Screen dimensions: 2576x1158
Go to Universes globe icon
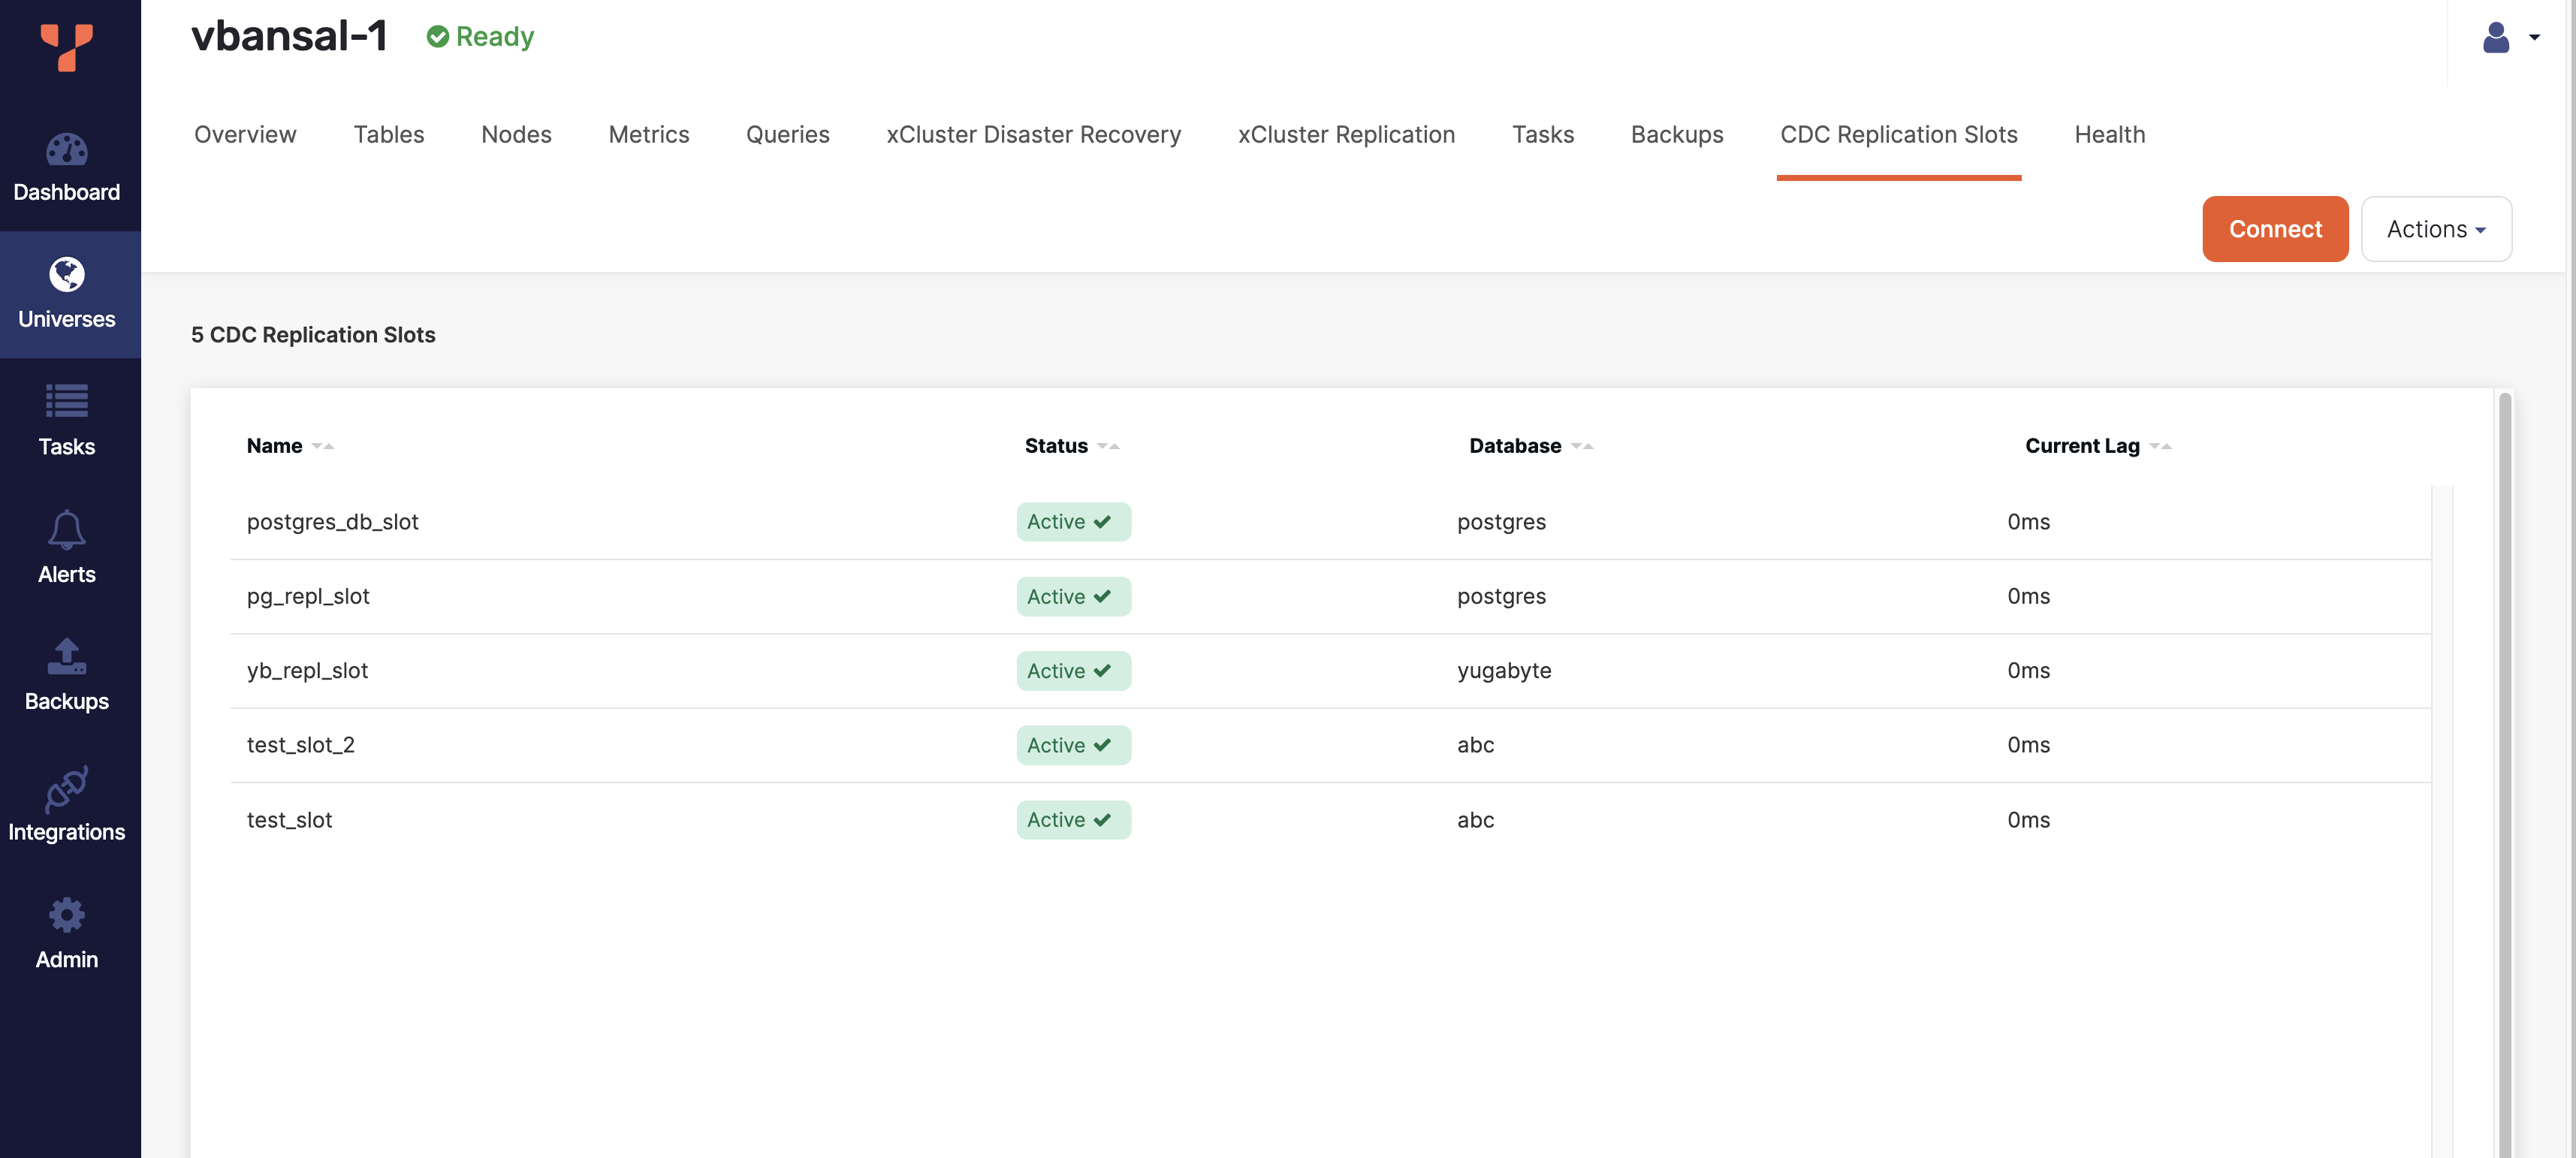[x=66, y=274]
